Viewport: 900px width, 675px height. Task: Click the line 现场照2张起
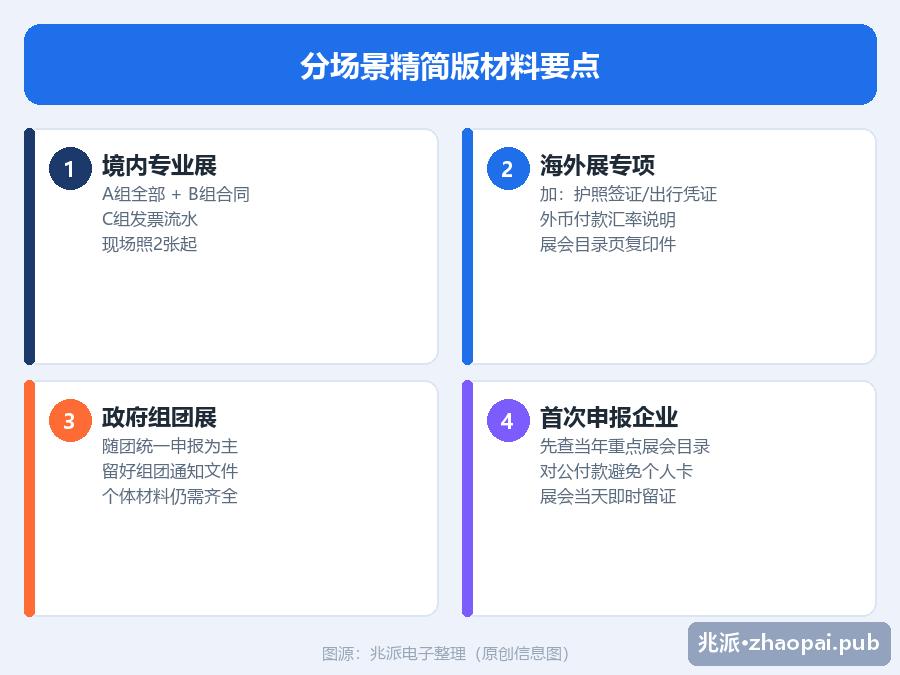[x=149, y=244]
